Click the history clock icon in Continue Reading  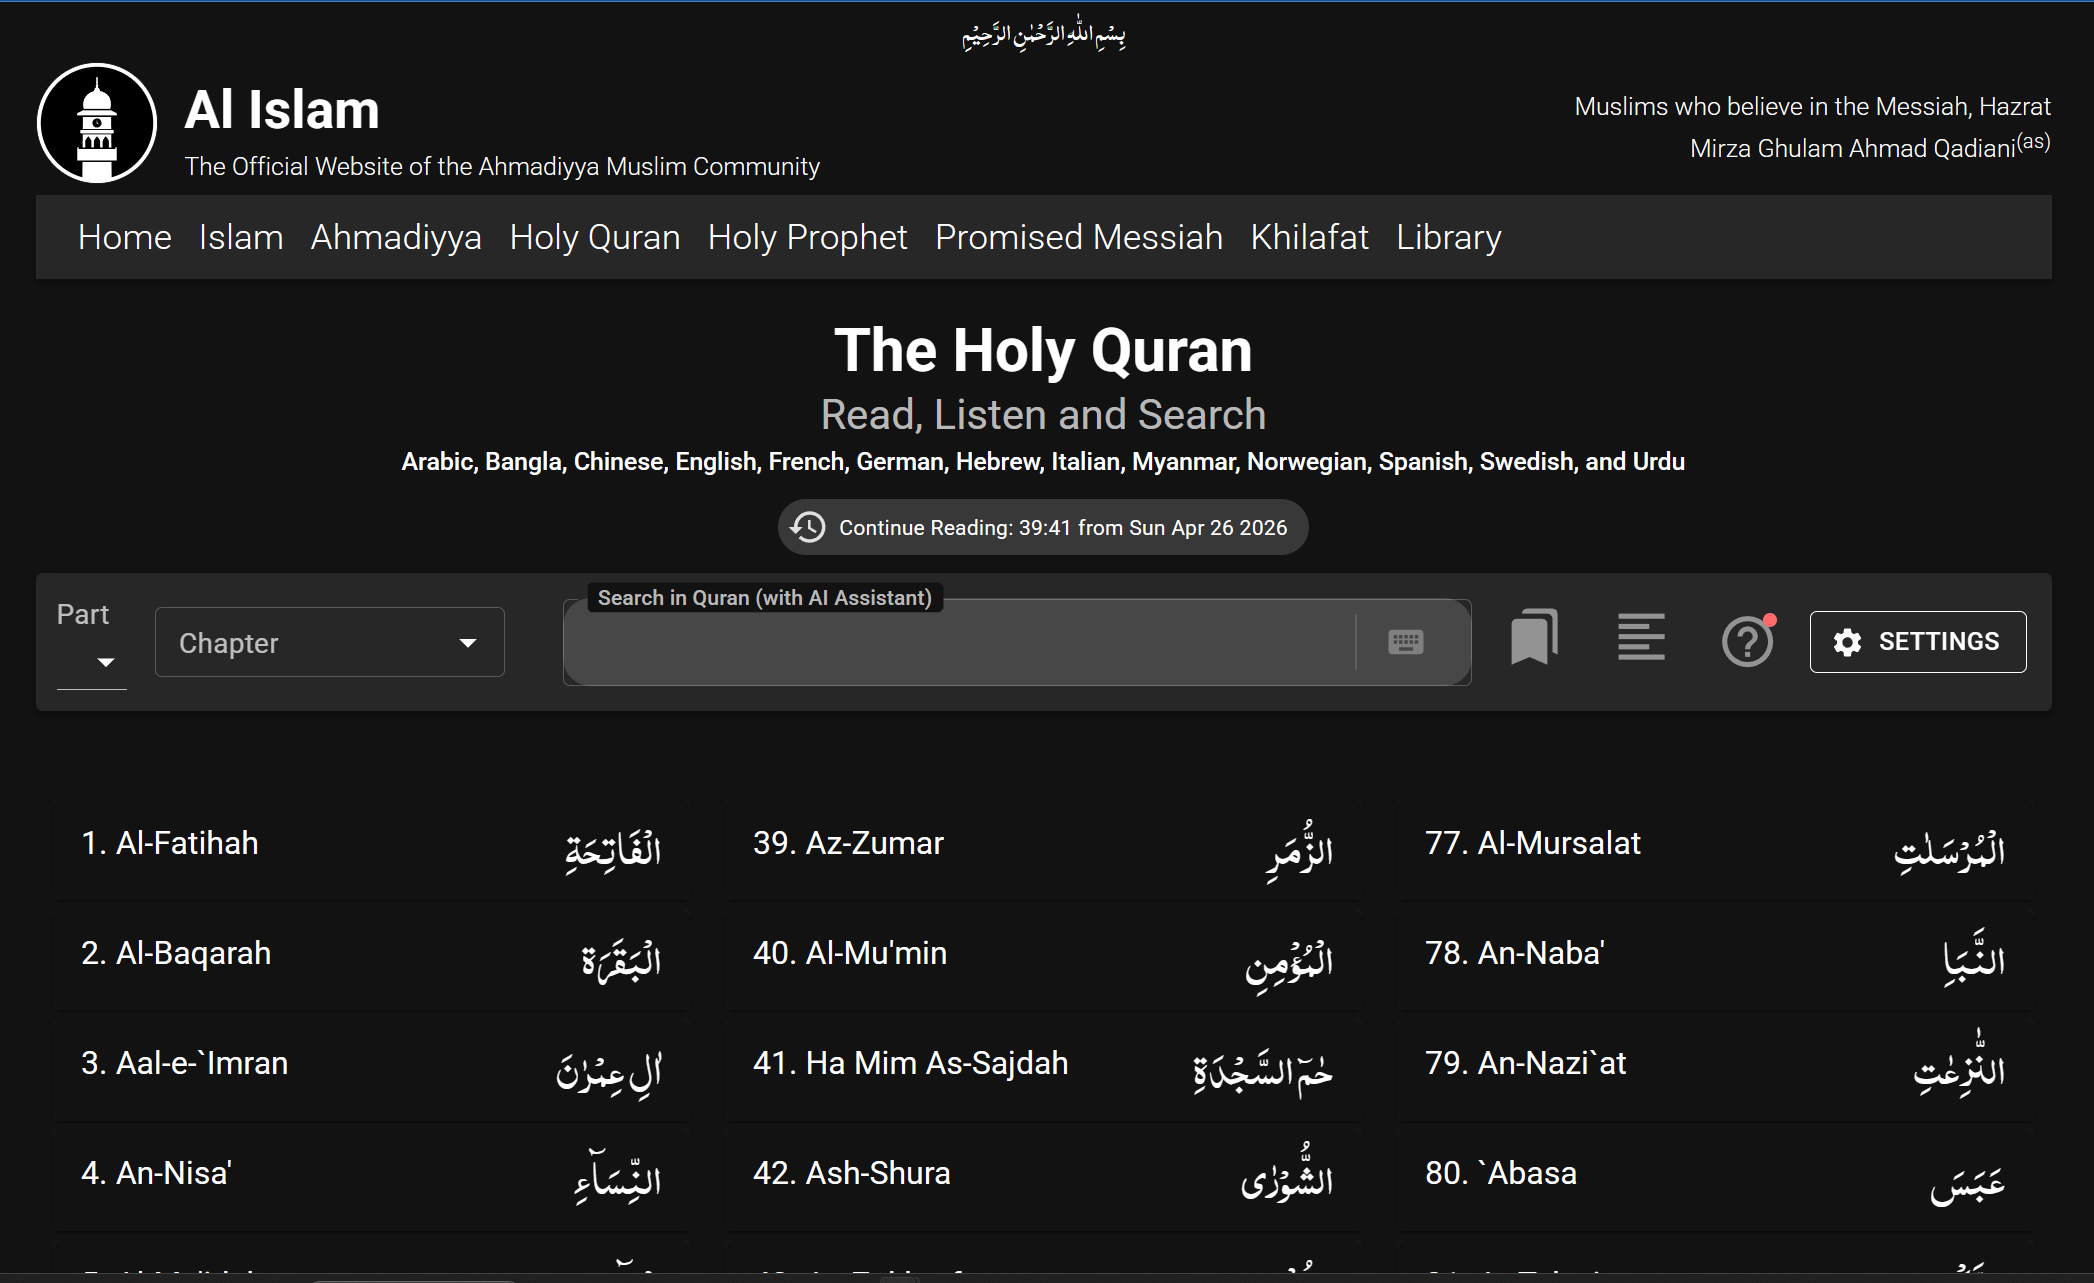click(x=808, y=527)
